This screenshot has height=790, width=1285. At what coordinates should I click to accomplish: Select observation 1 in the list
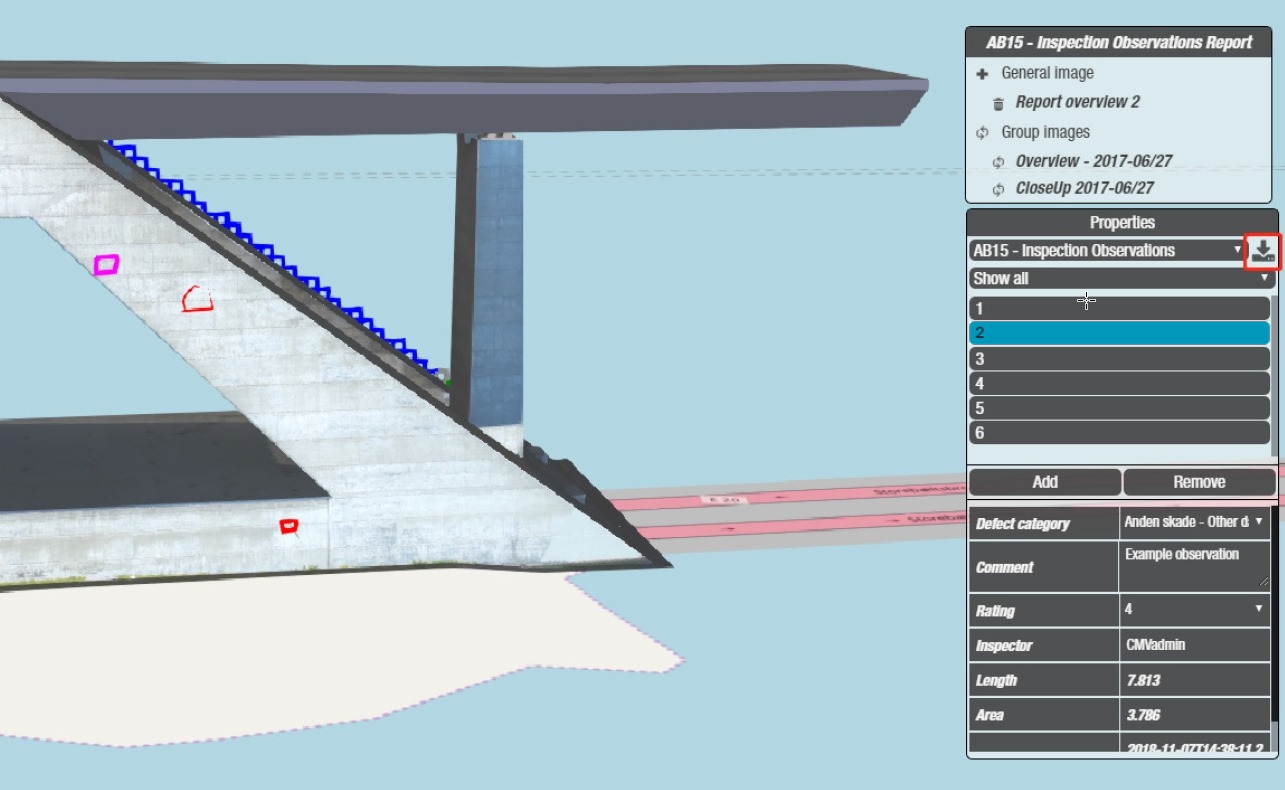(1118, 309)
